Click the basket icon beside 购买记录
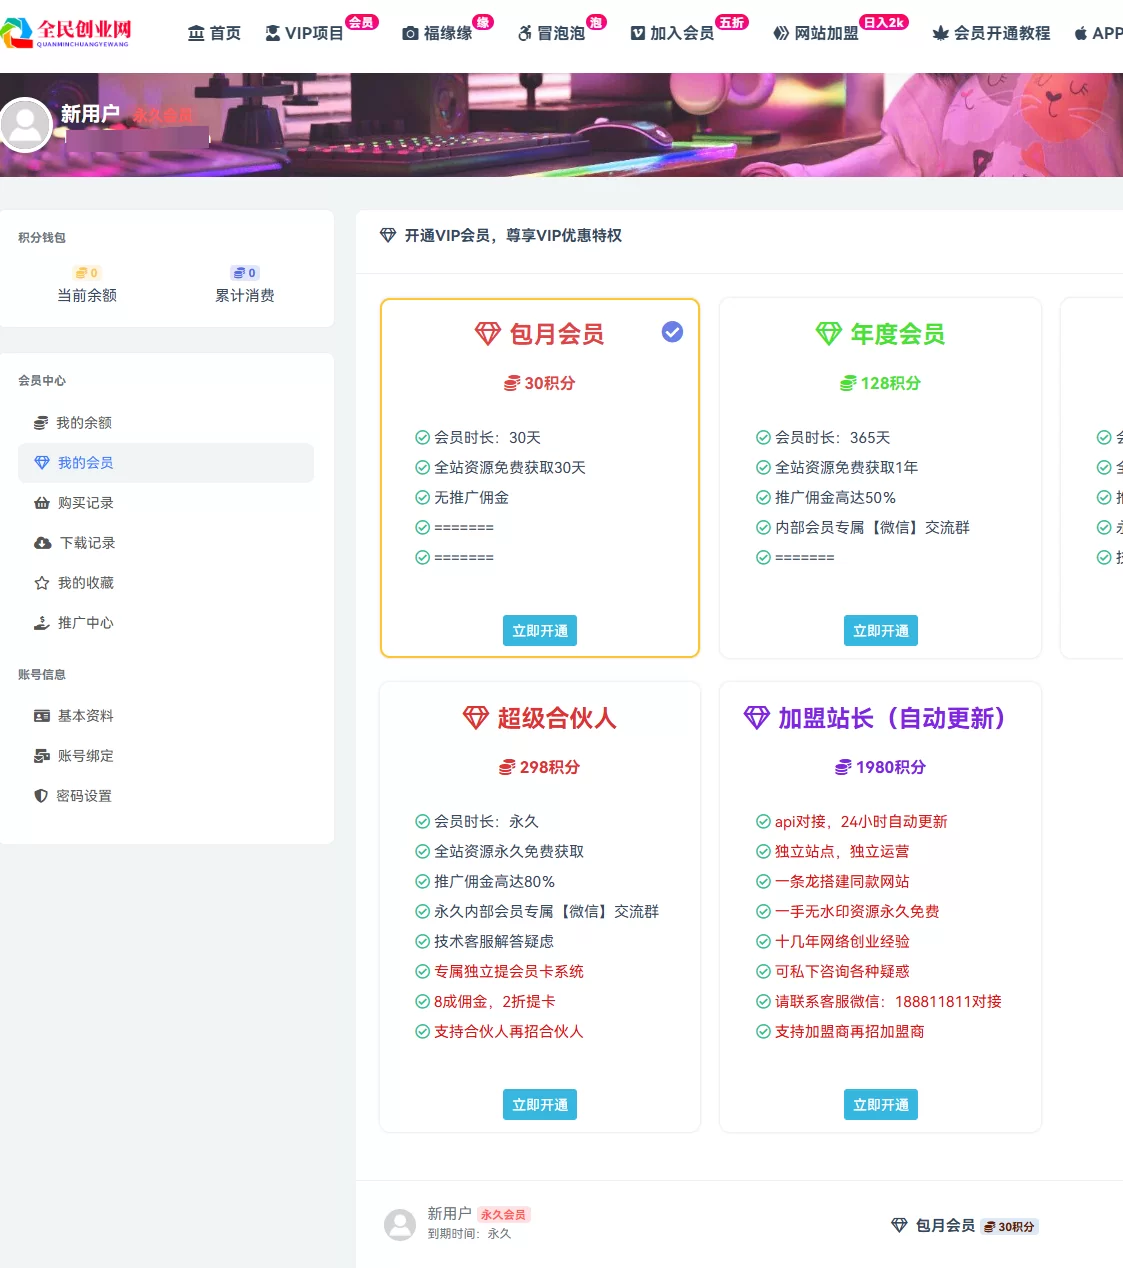The width and height of the screenshot is (1123, 1268). 42,503
